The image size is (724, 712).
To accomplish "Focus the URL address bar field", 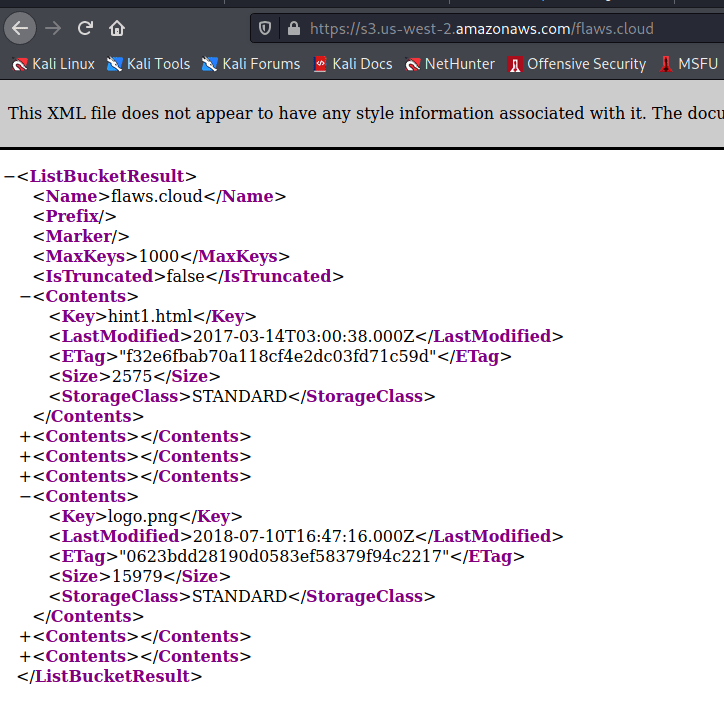I will 487,29.
